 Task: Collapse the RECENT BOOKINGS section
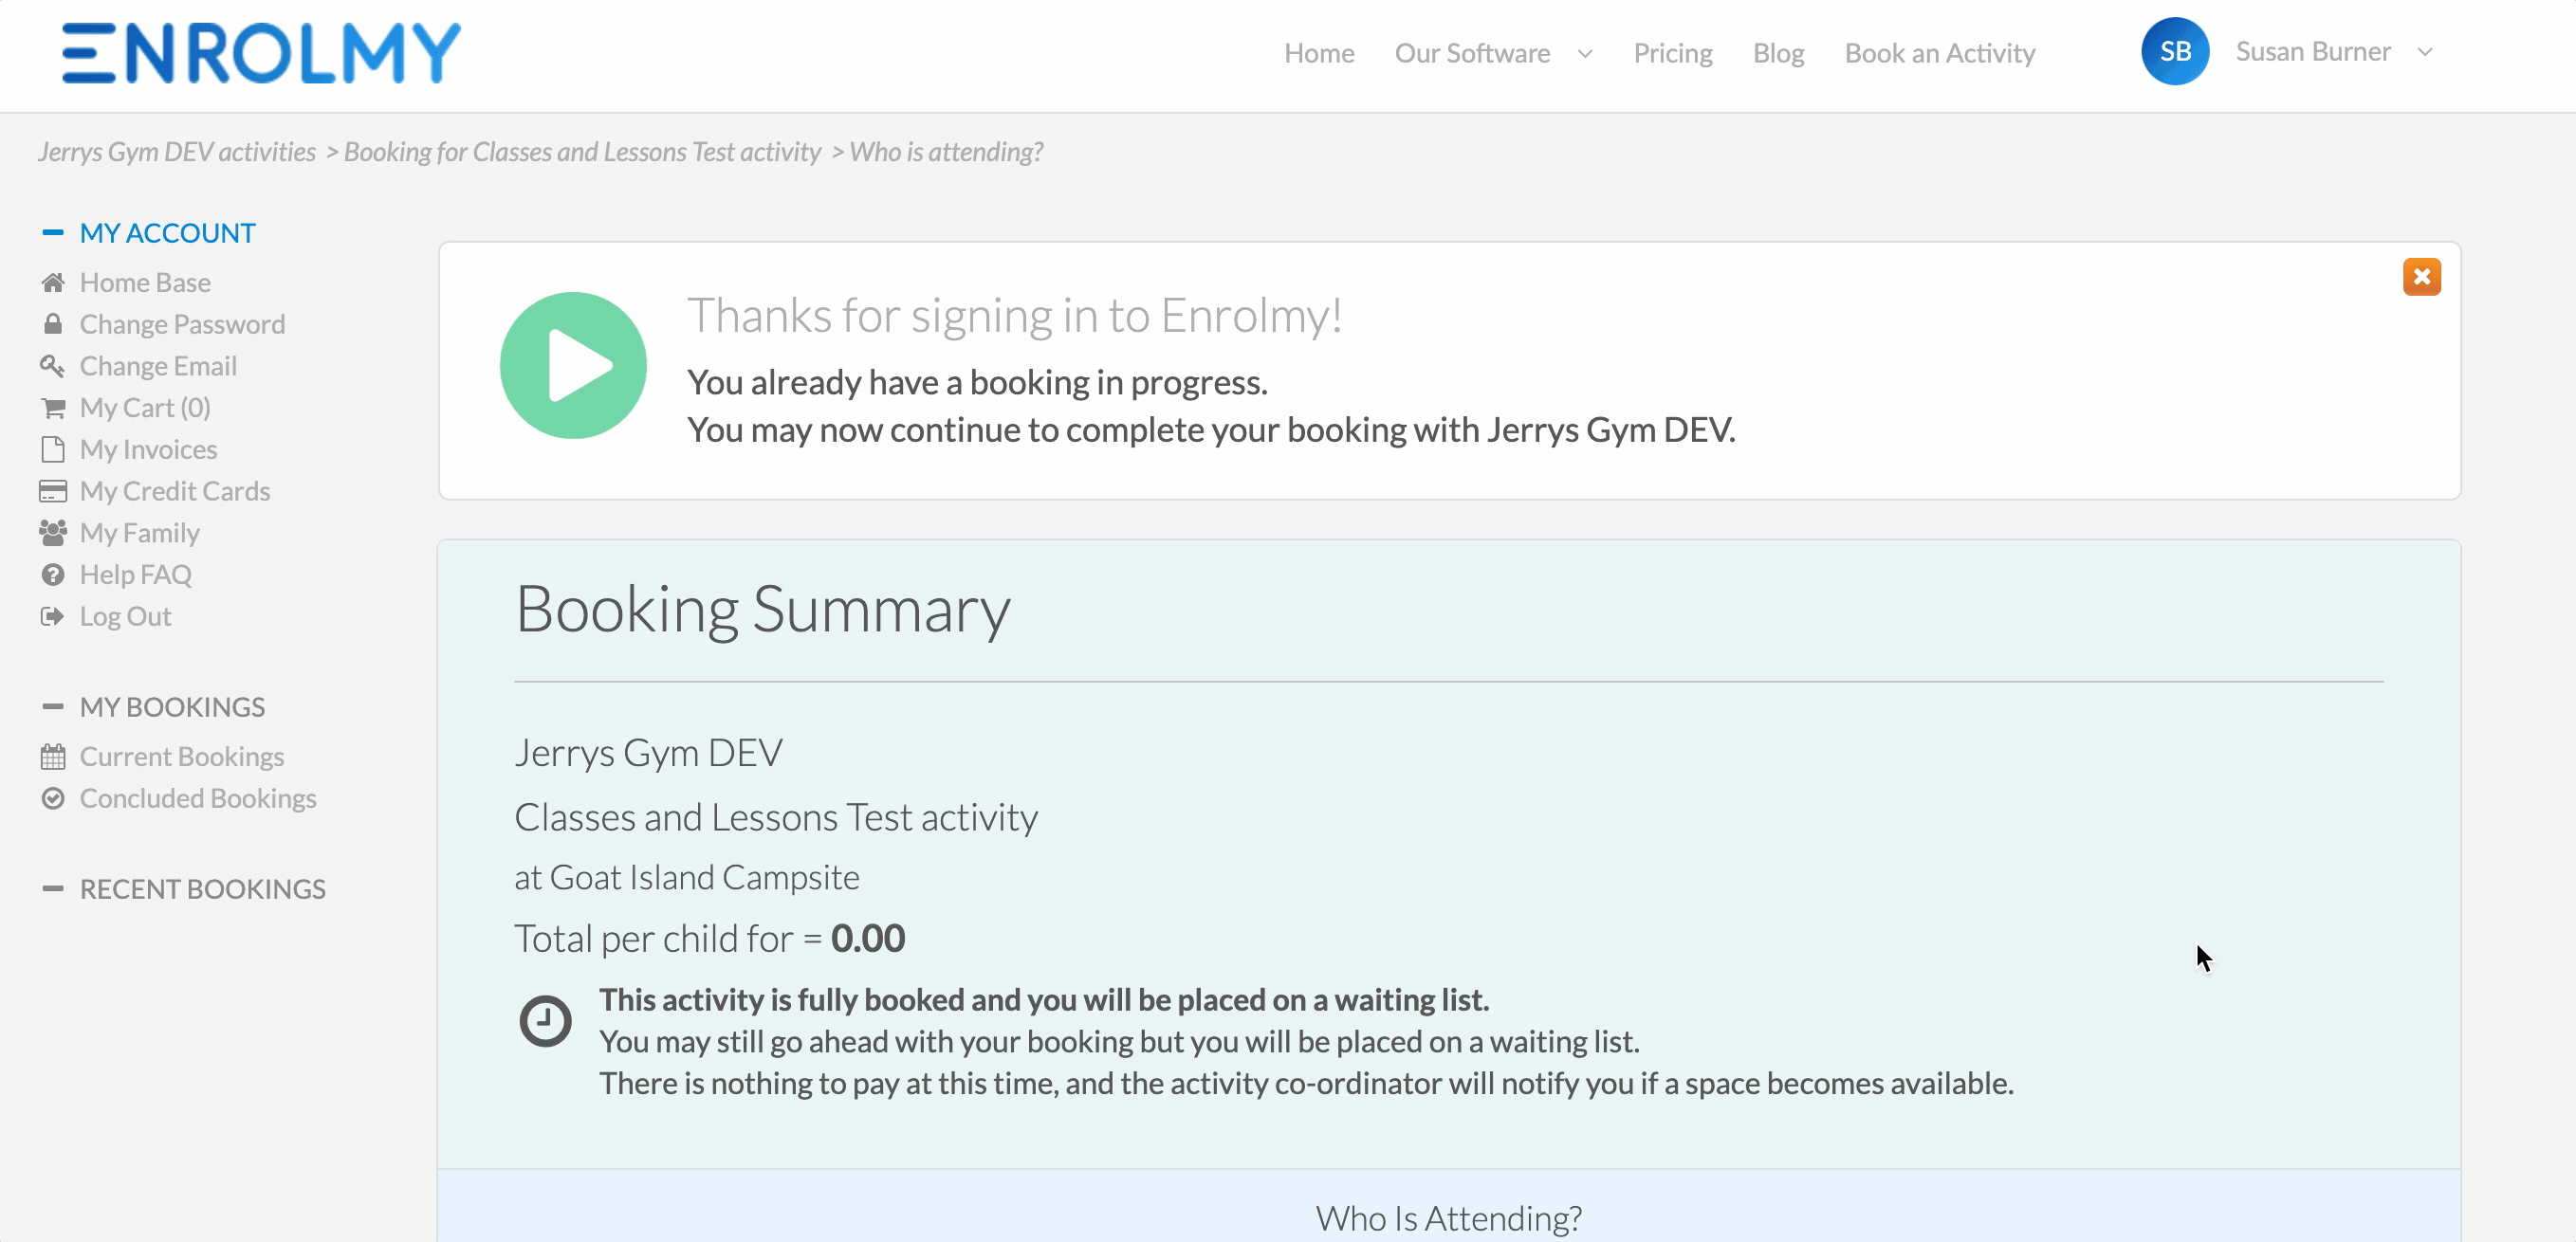coord(53,889)
